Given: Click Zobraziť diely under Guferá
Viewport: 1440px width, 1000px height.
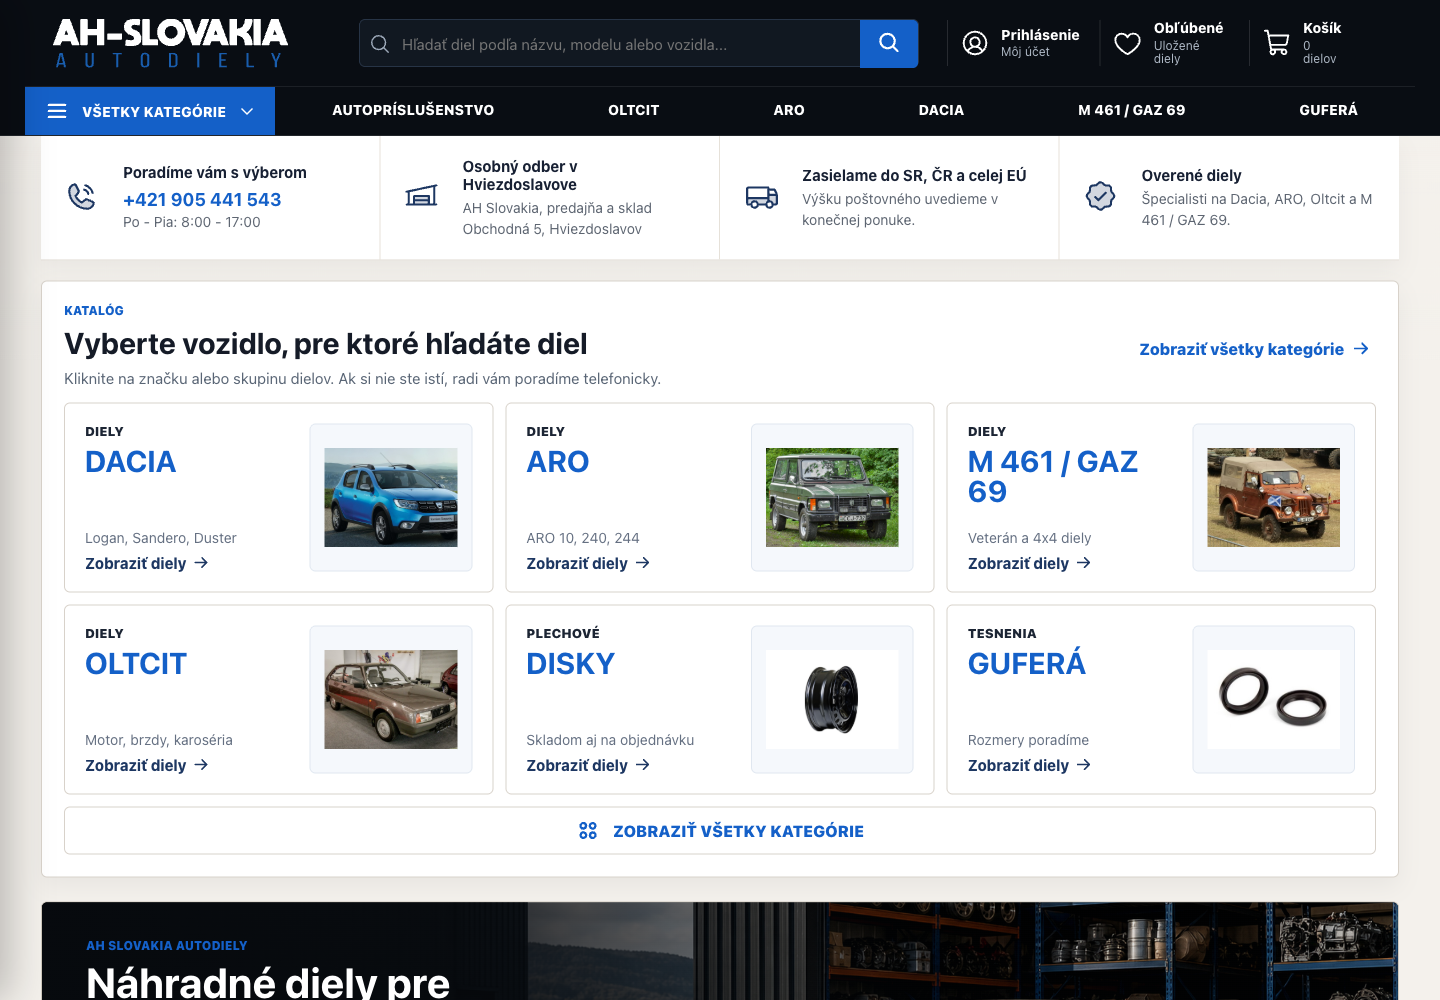Looking at the screenshot, I should 1029,765.
